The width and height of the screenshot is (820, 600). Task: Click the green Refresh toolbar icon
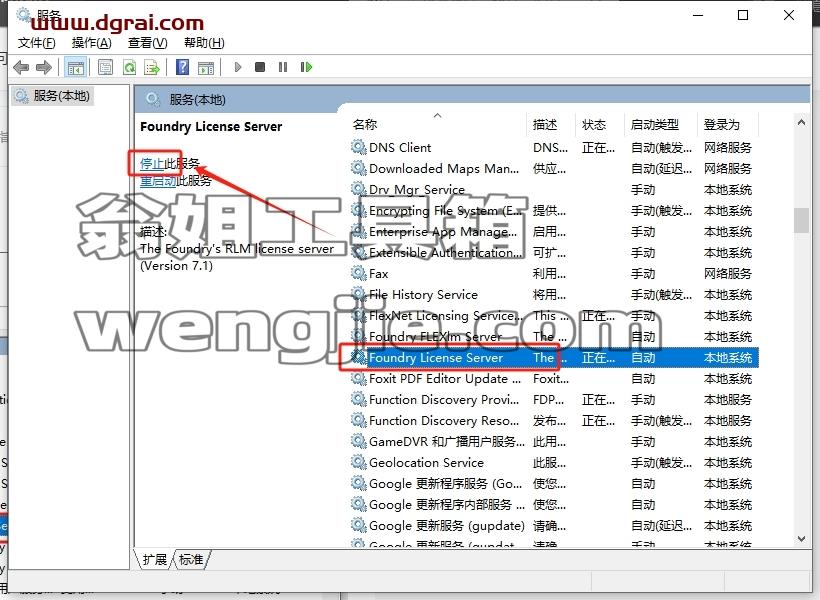(129, 67)
